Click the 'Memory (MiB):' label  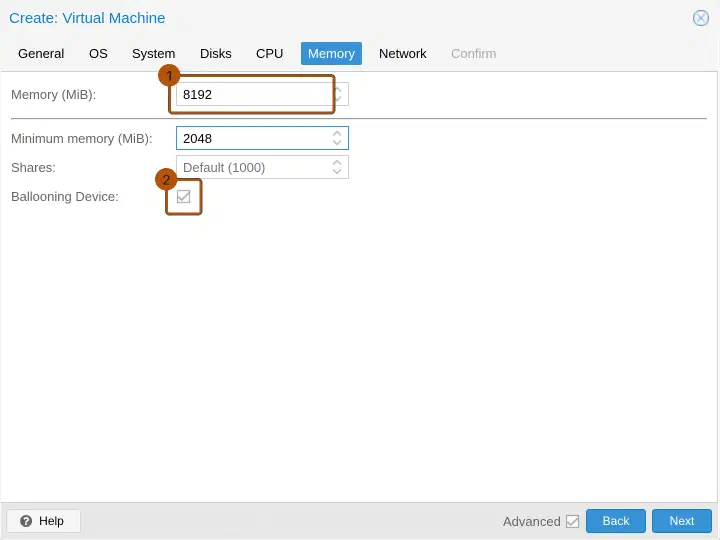coord(53,95)
